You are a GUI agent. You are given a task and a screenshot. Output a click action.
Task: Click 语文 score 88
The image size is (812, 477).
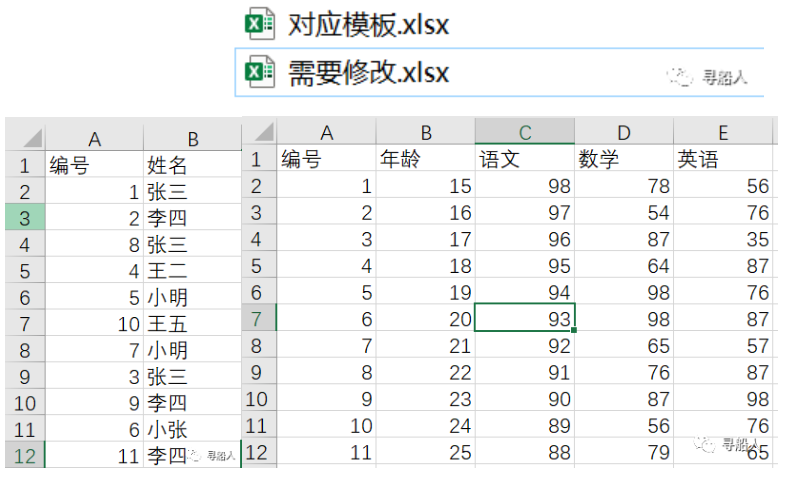pyautogui.click(x=525, y=452)
